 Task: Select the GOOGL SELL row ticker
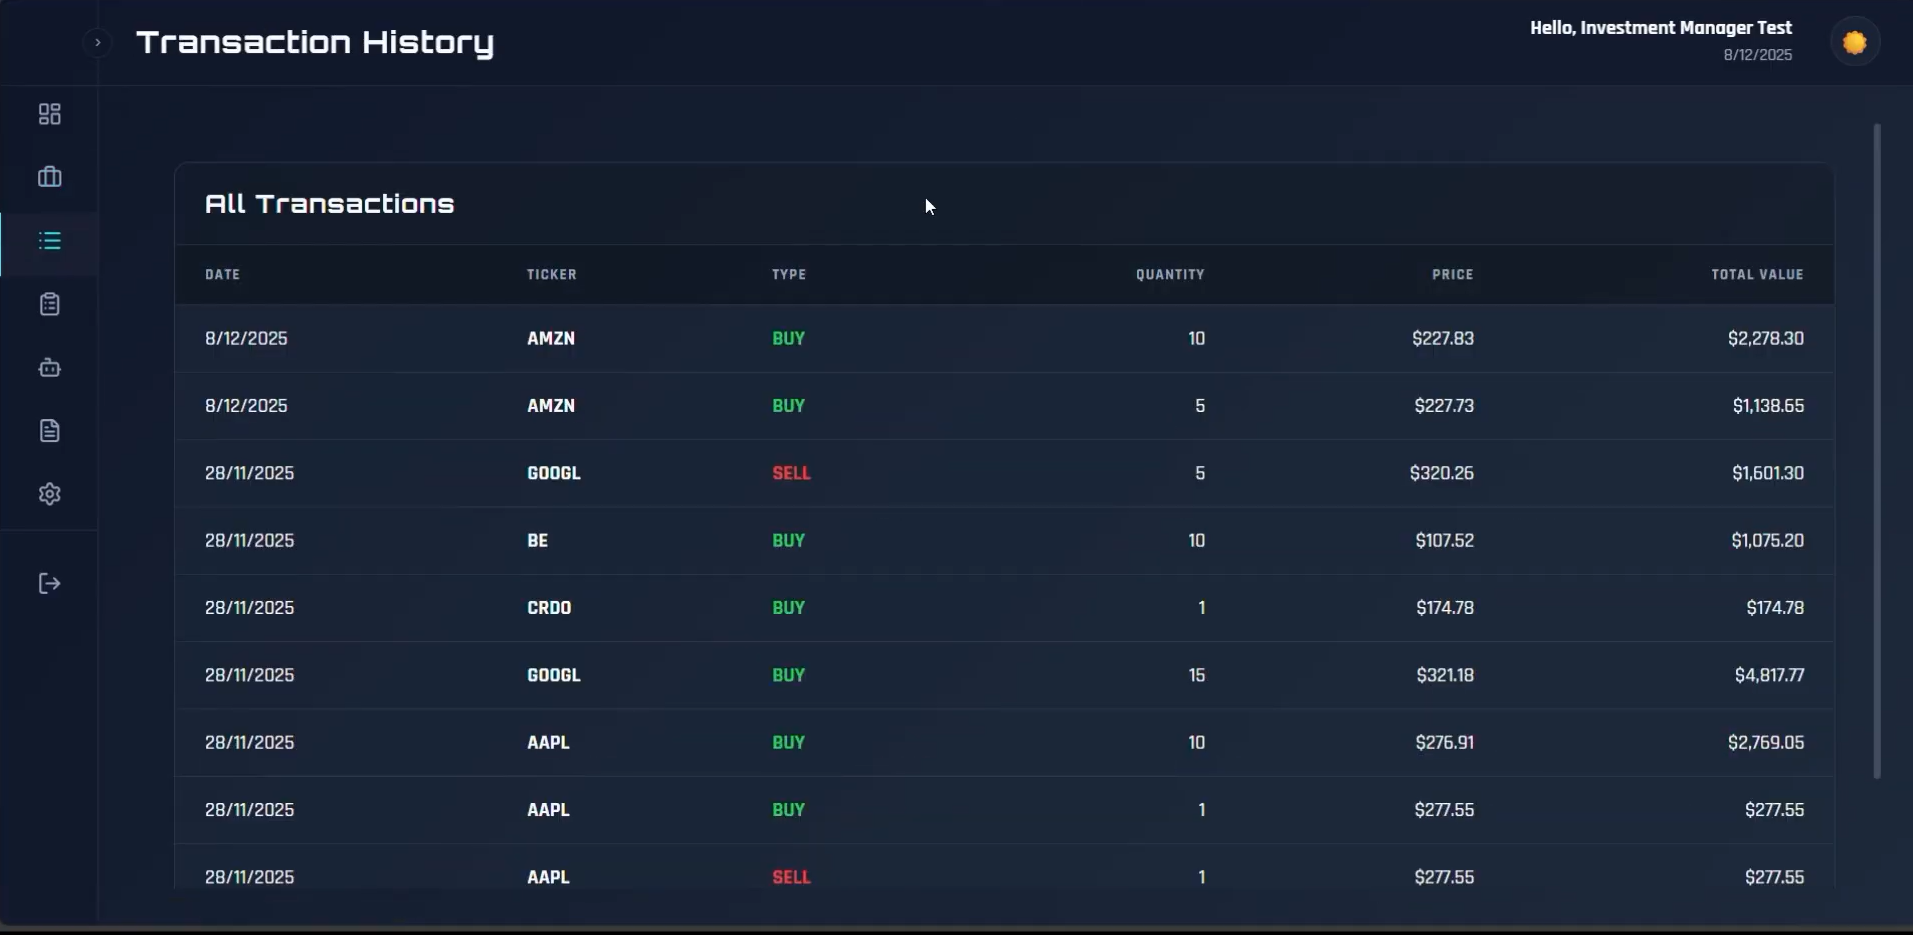(x=553, y=473)
